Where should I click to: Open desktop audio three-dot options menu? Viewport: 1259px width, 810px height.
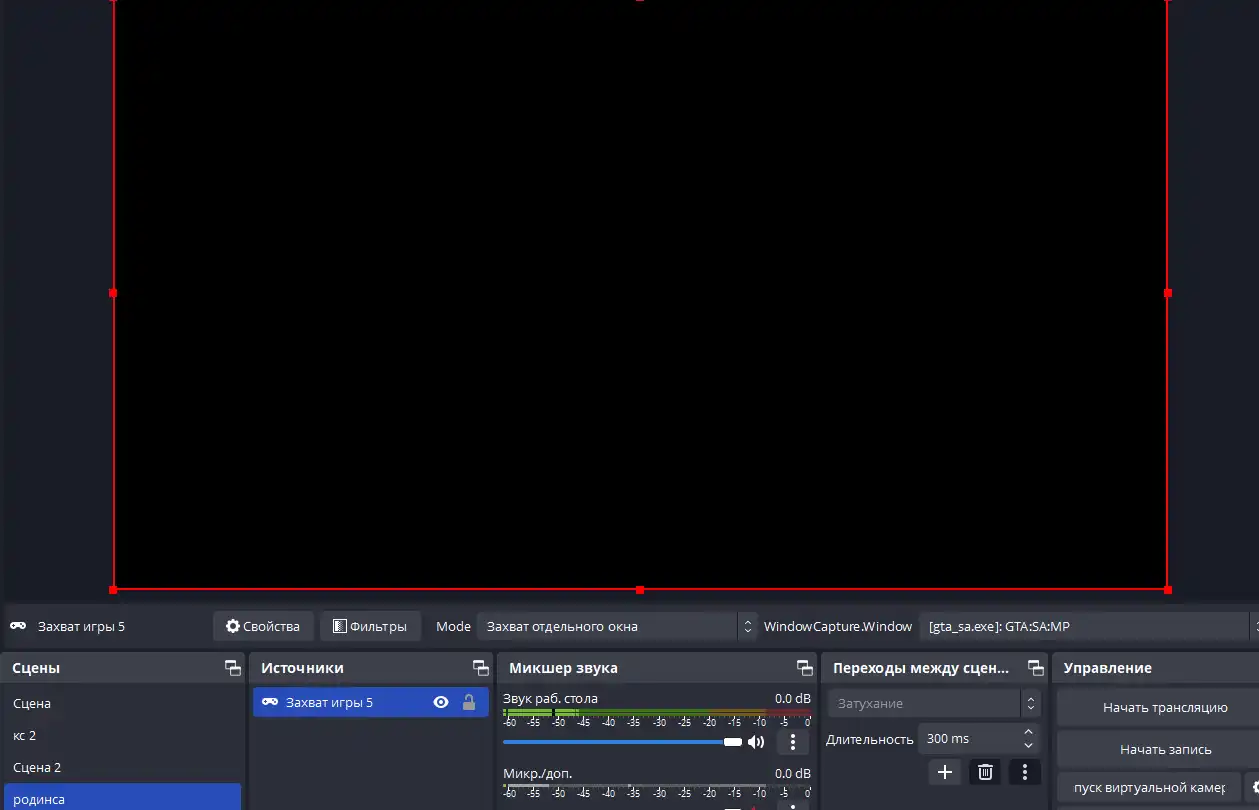792,742
